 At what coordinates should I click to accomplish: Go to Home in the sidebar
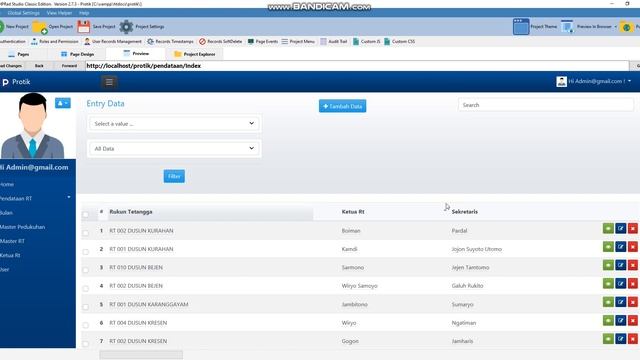(x=7, y=184)
